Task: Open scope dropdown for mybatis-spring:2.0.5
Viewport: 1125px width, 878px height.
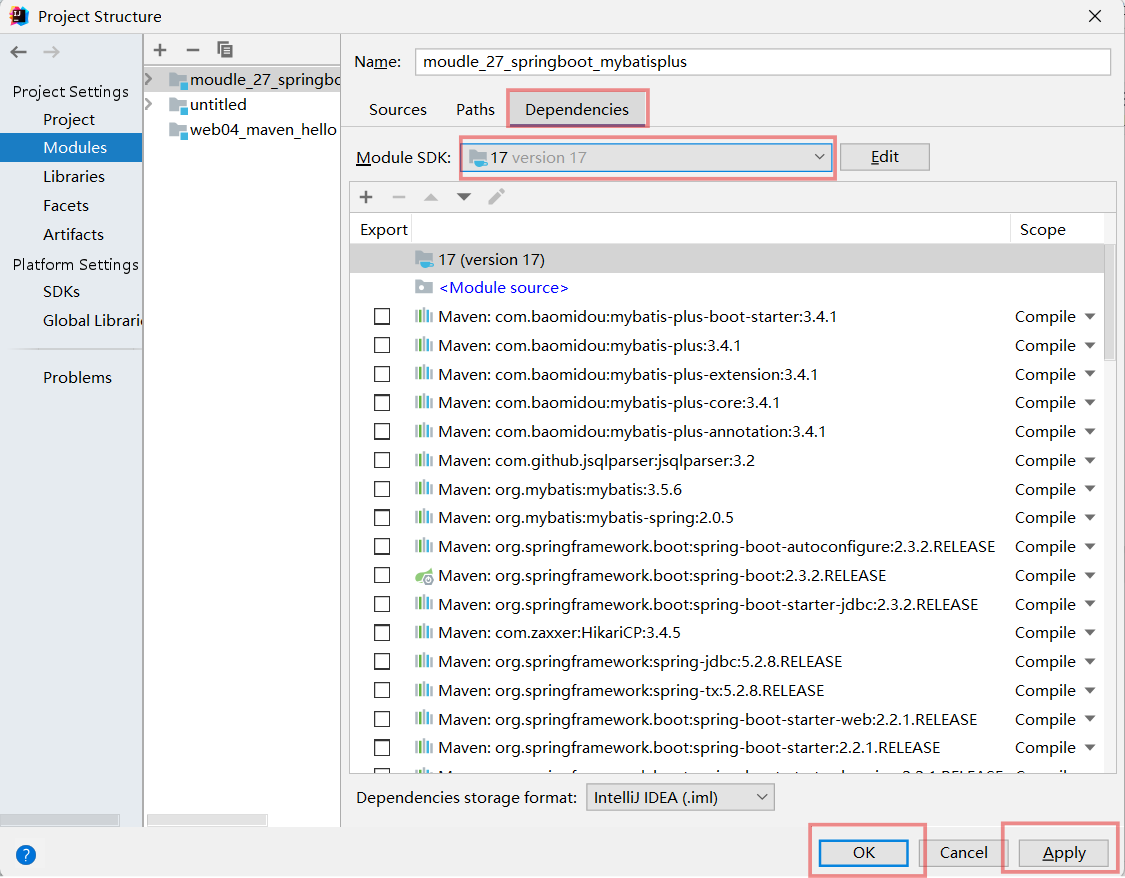Action: coord(1090,517)
